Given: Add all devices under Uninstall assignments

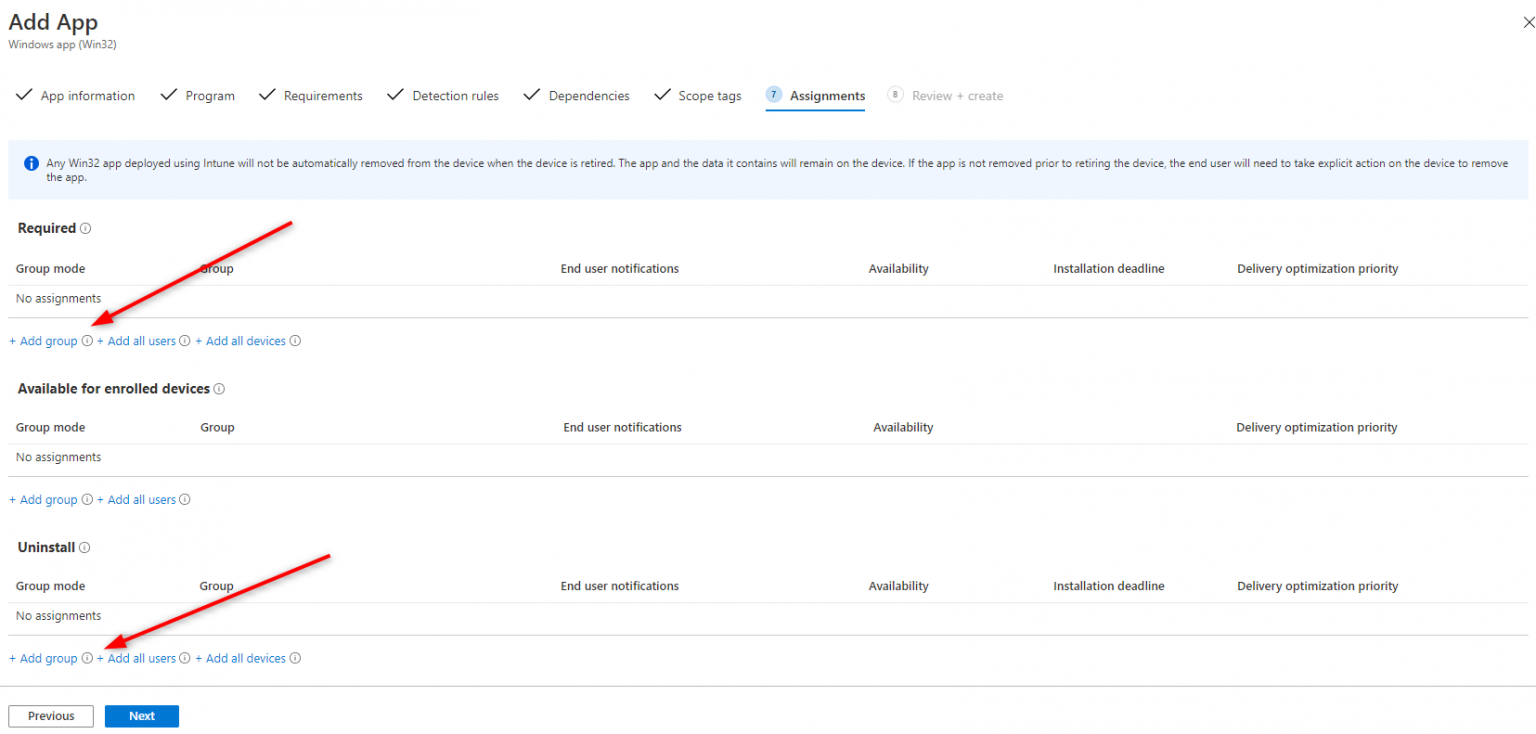Looking at the screenshot, I should pyautogui.click(x=241, y=658).
